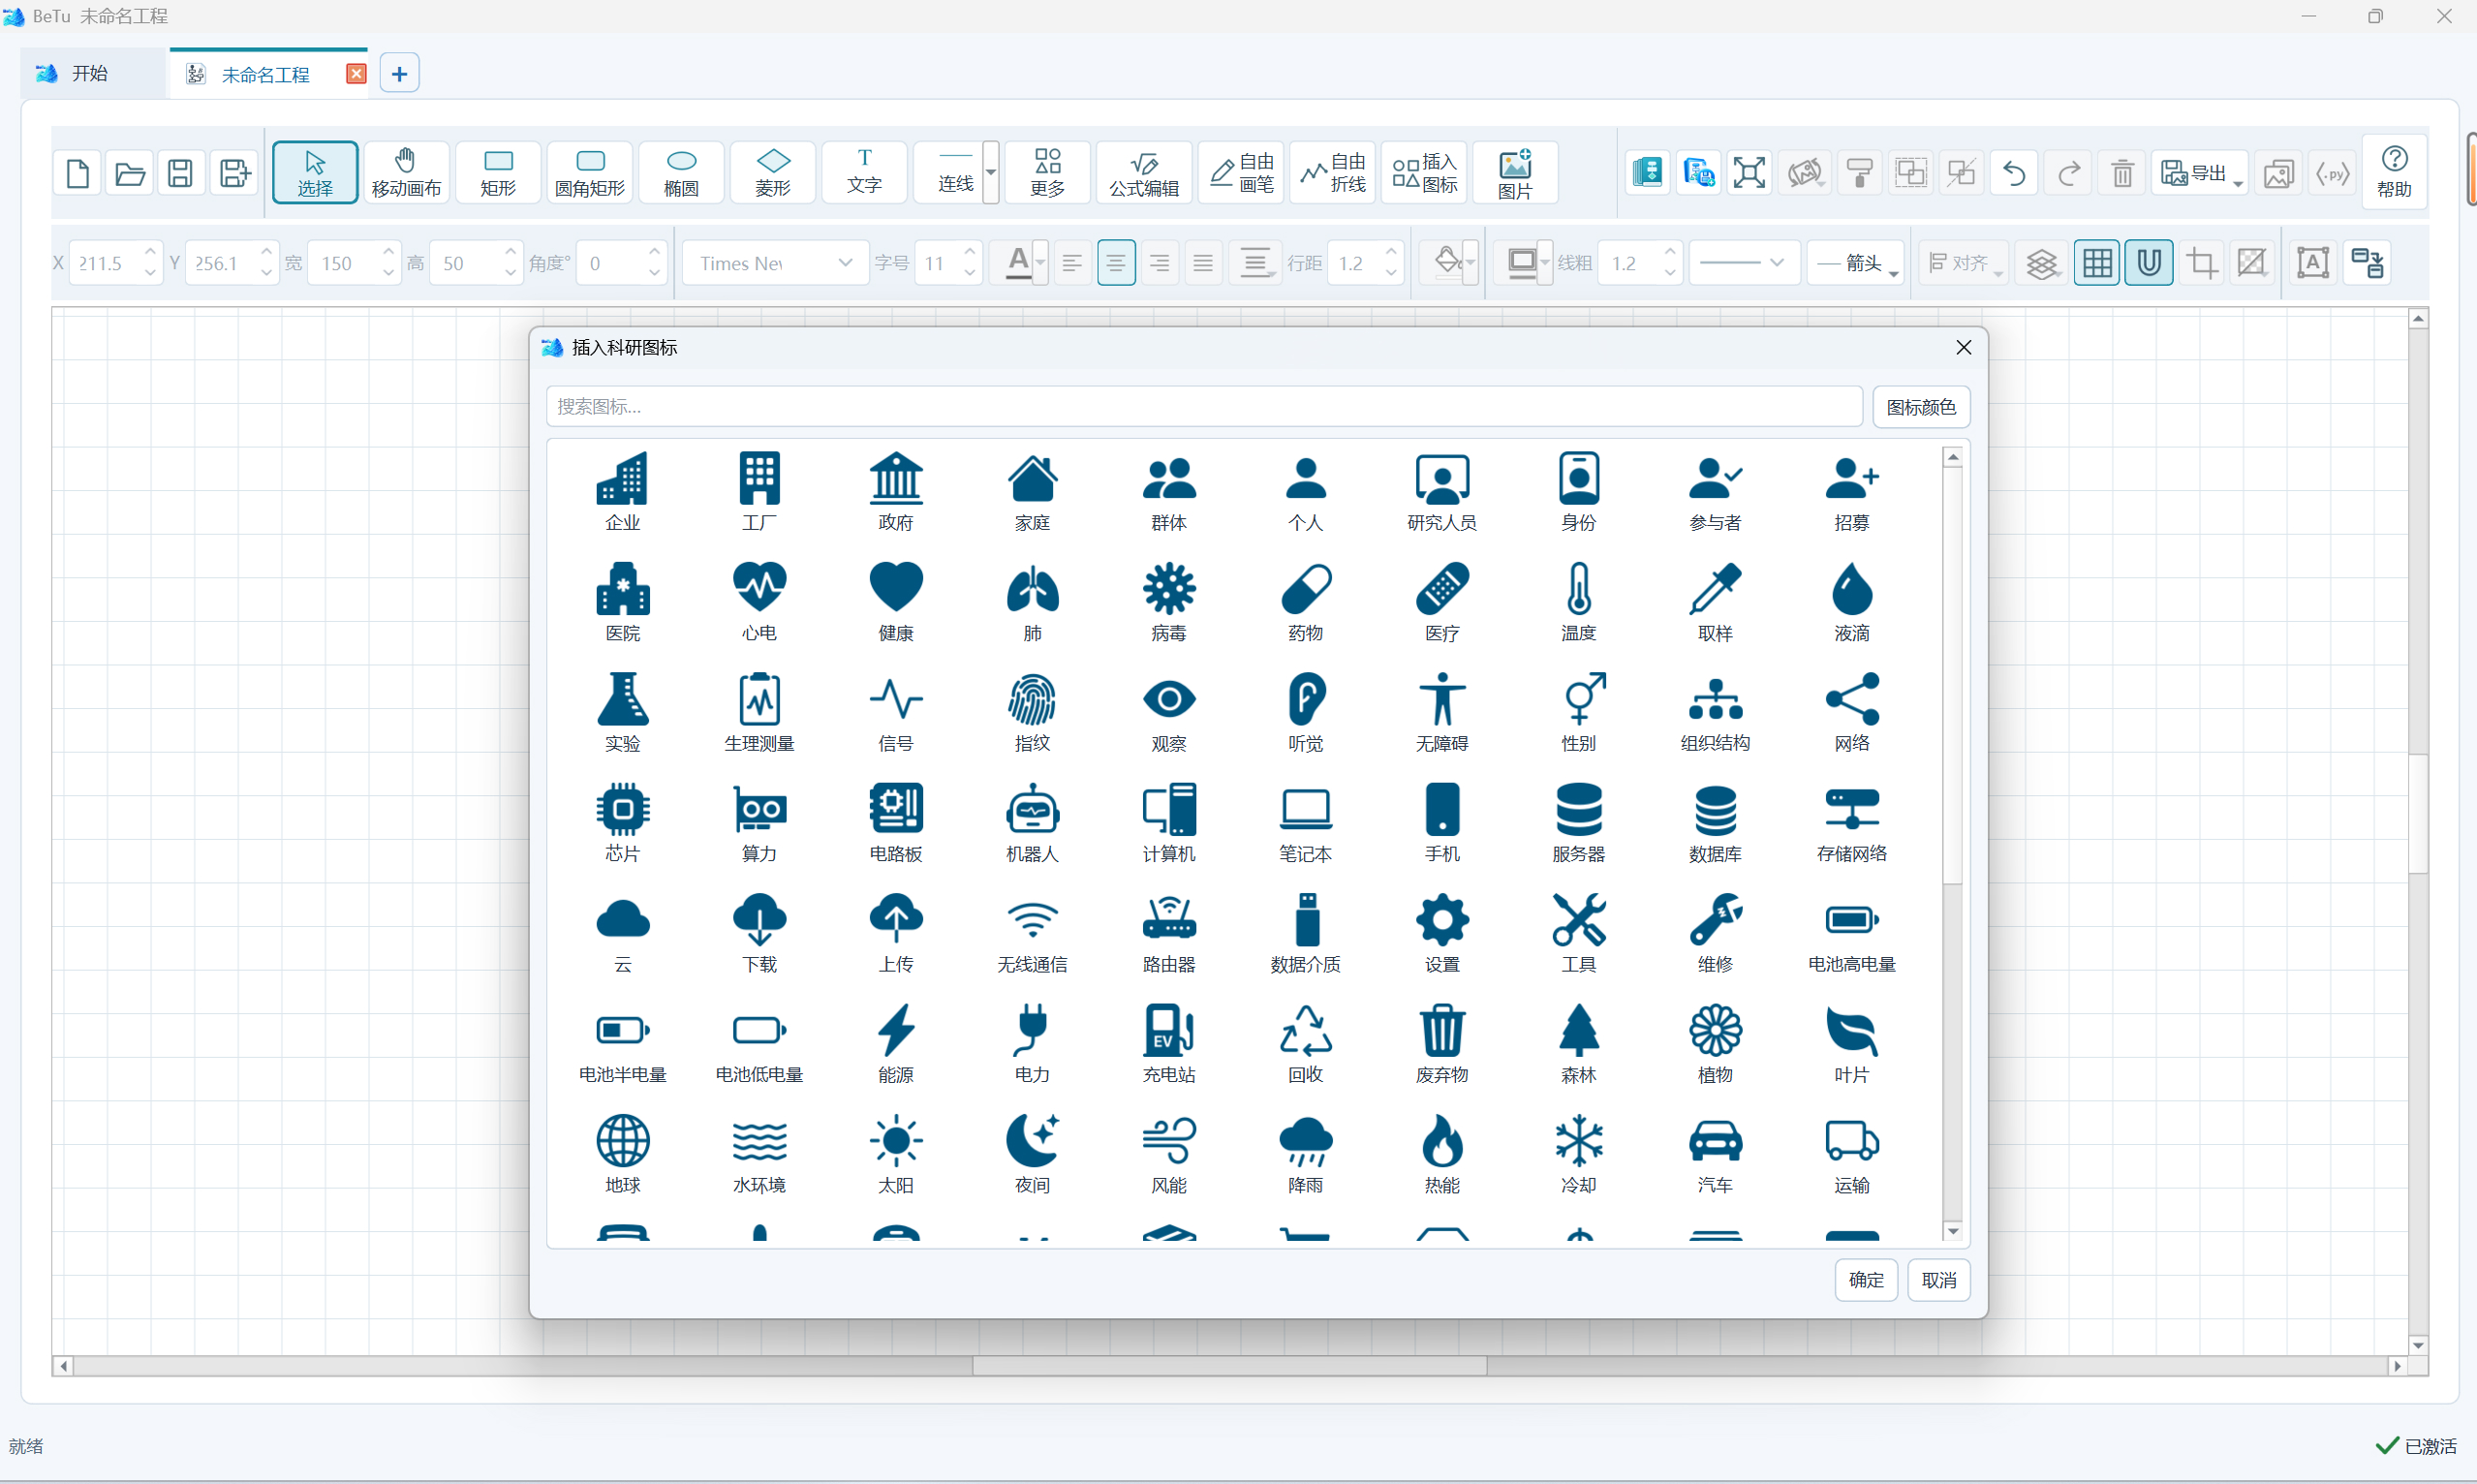Click the 取消 cancel button
This screenshot has height=1484, width=2477.
pos(1938,1280)
